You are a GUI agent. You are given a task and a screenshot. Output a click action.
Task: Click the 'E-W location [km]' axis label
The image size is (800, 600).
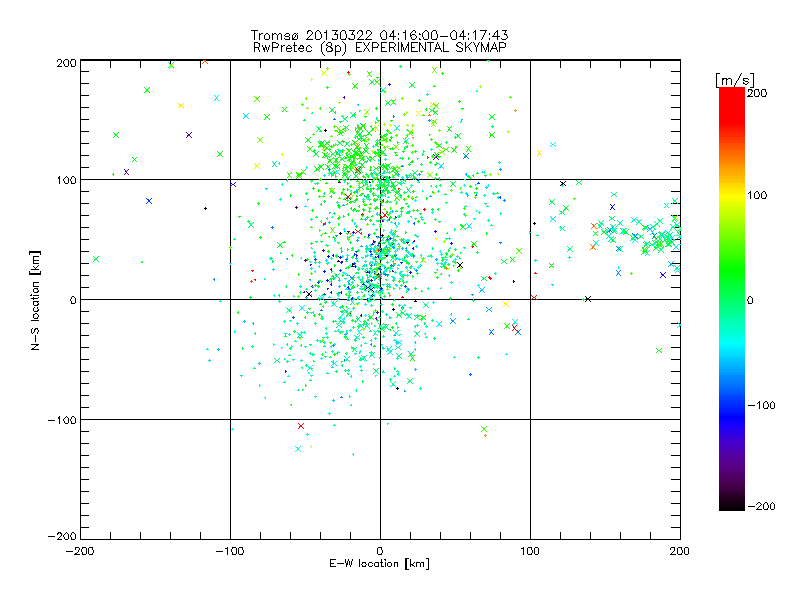coord(379,563)
